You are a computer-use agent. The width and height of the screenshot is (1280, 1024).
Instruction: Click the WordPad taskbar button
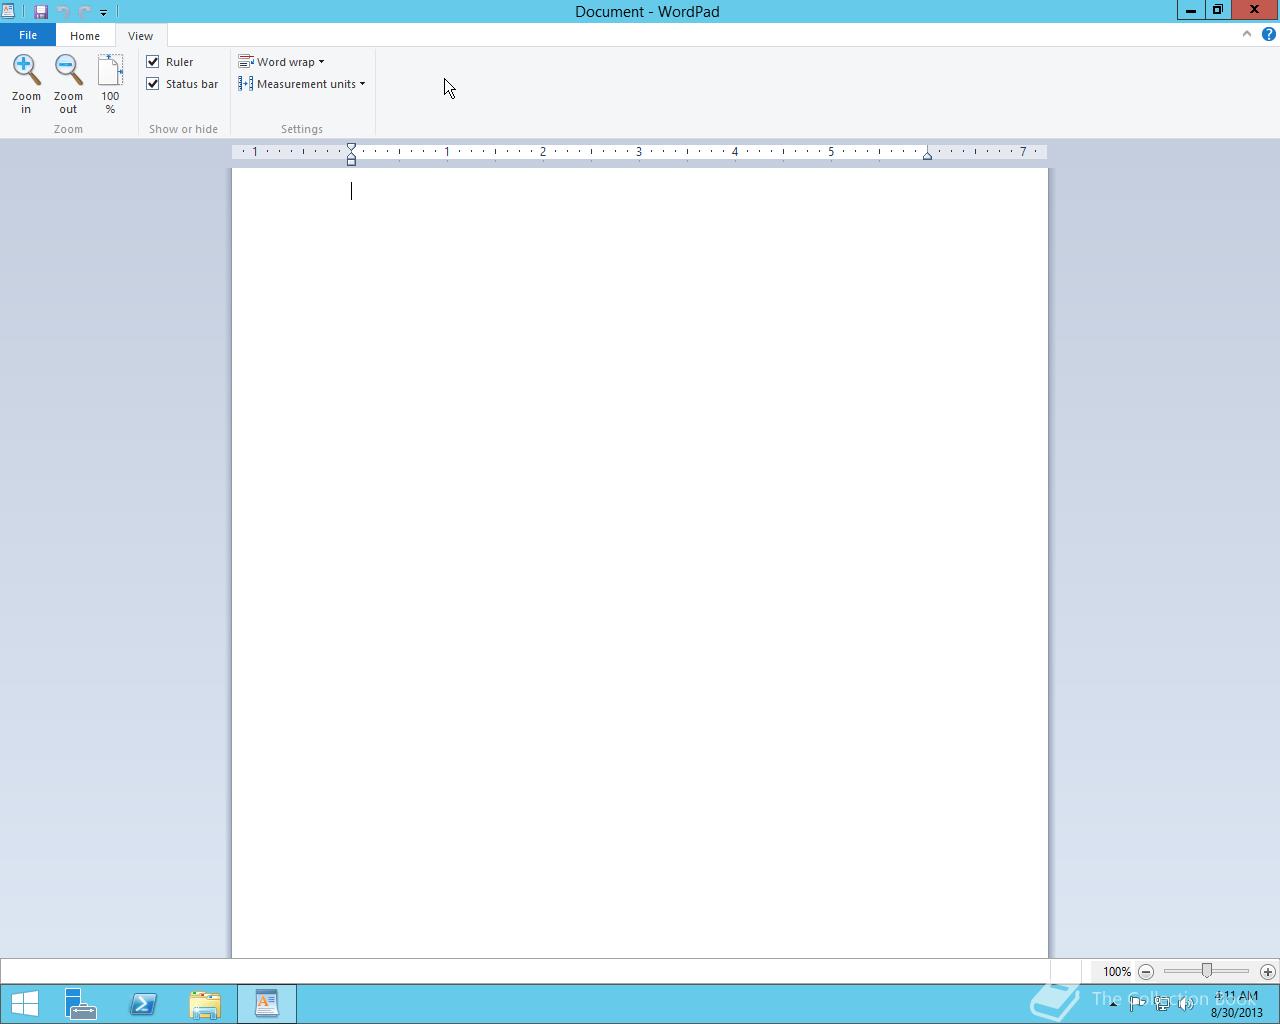(267, 1004)
